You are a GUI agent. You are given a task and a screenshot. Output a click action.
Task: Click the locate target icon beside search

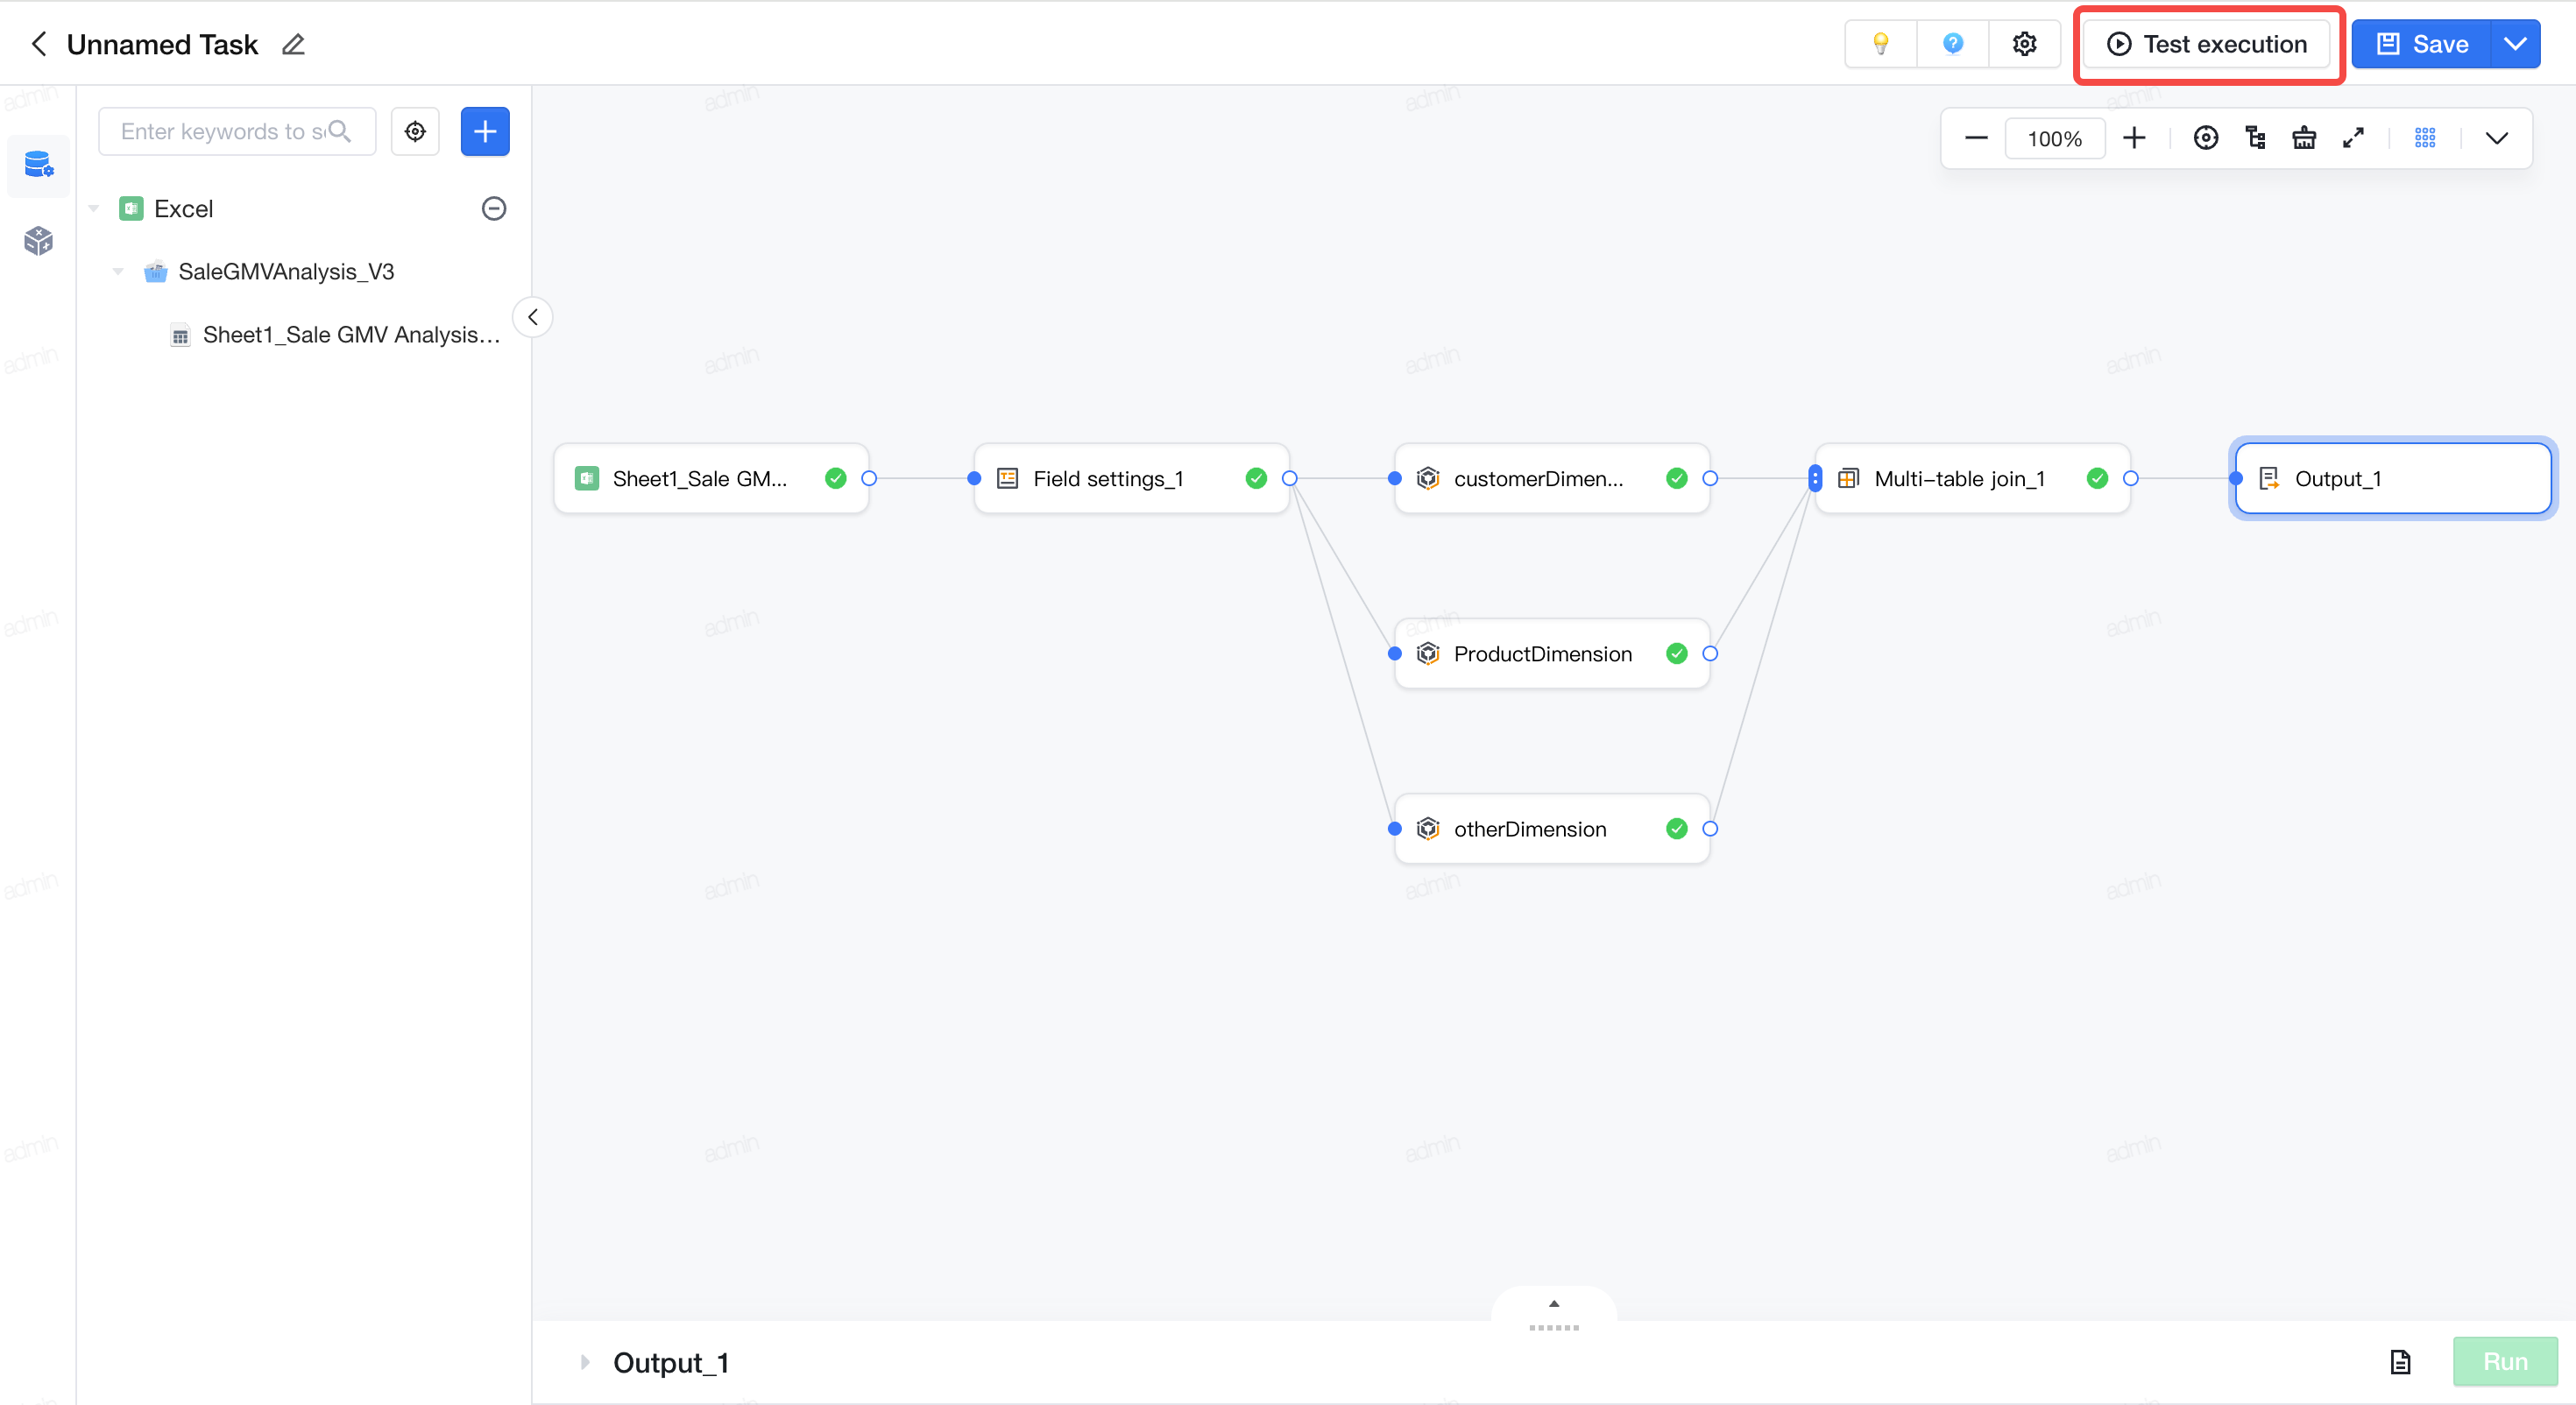point(415,131)
